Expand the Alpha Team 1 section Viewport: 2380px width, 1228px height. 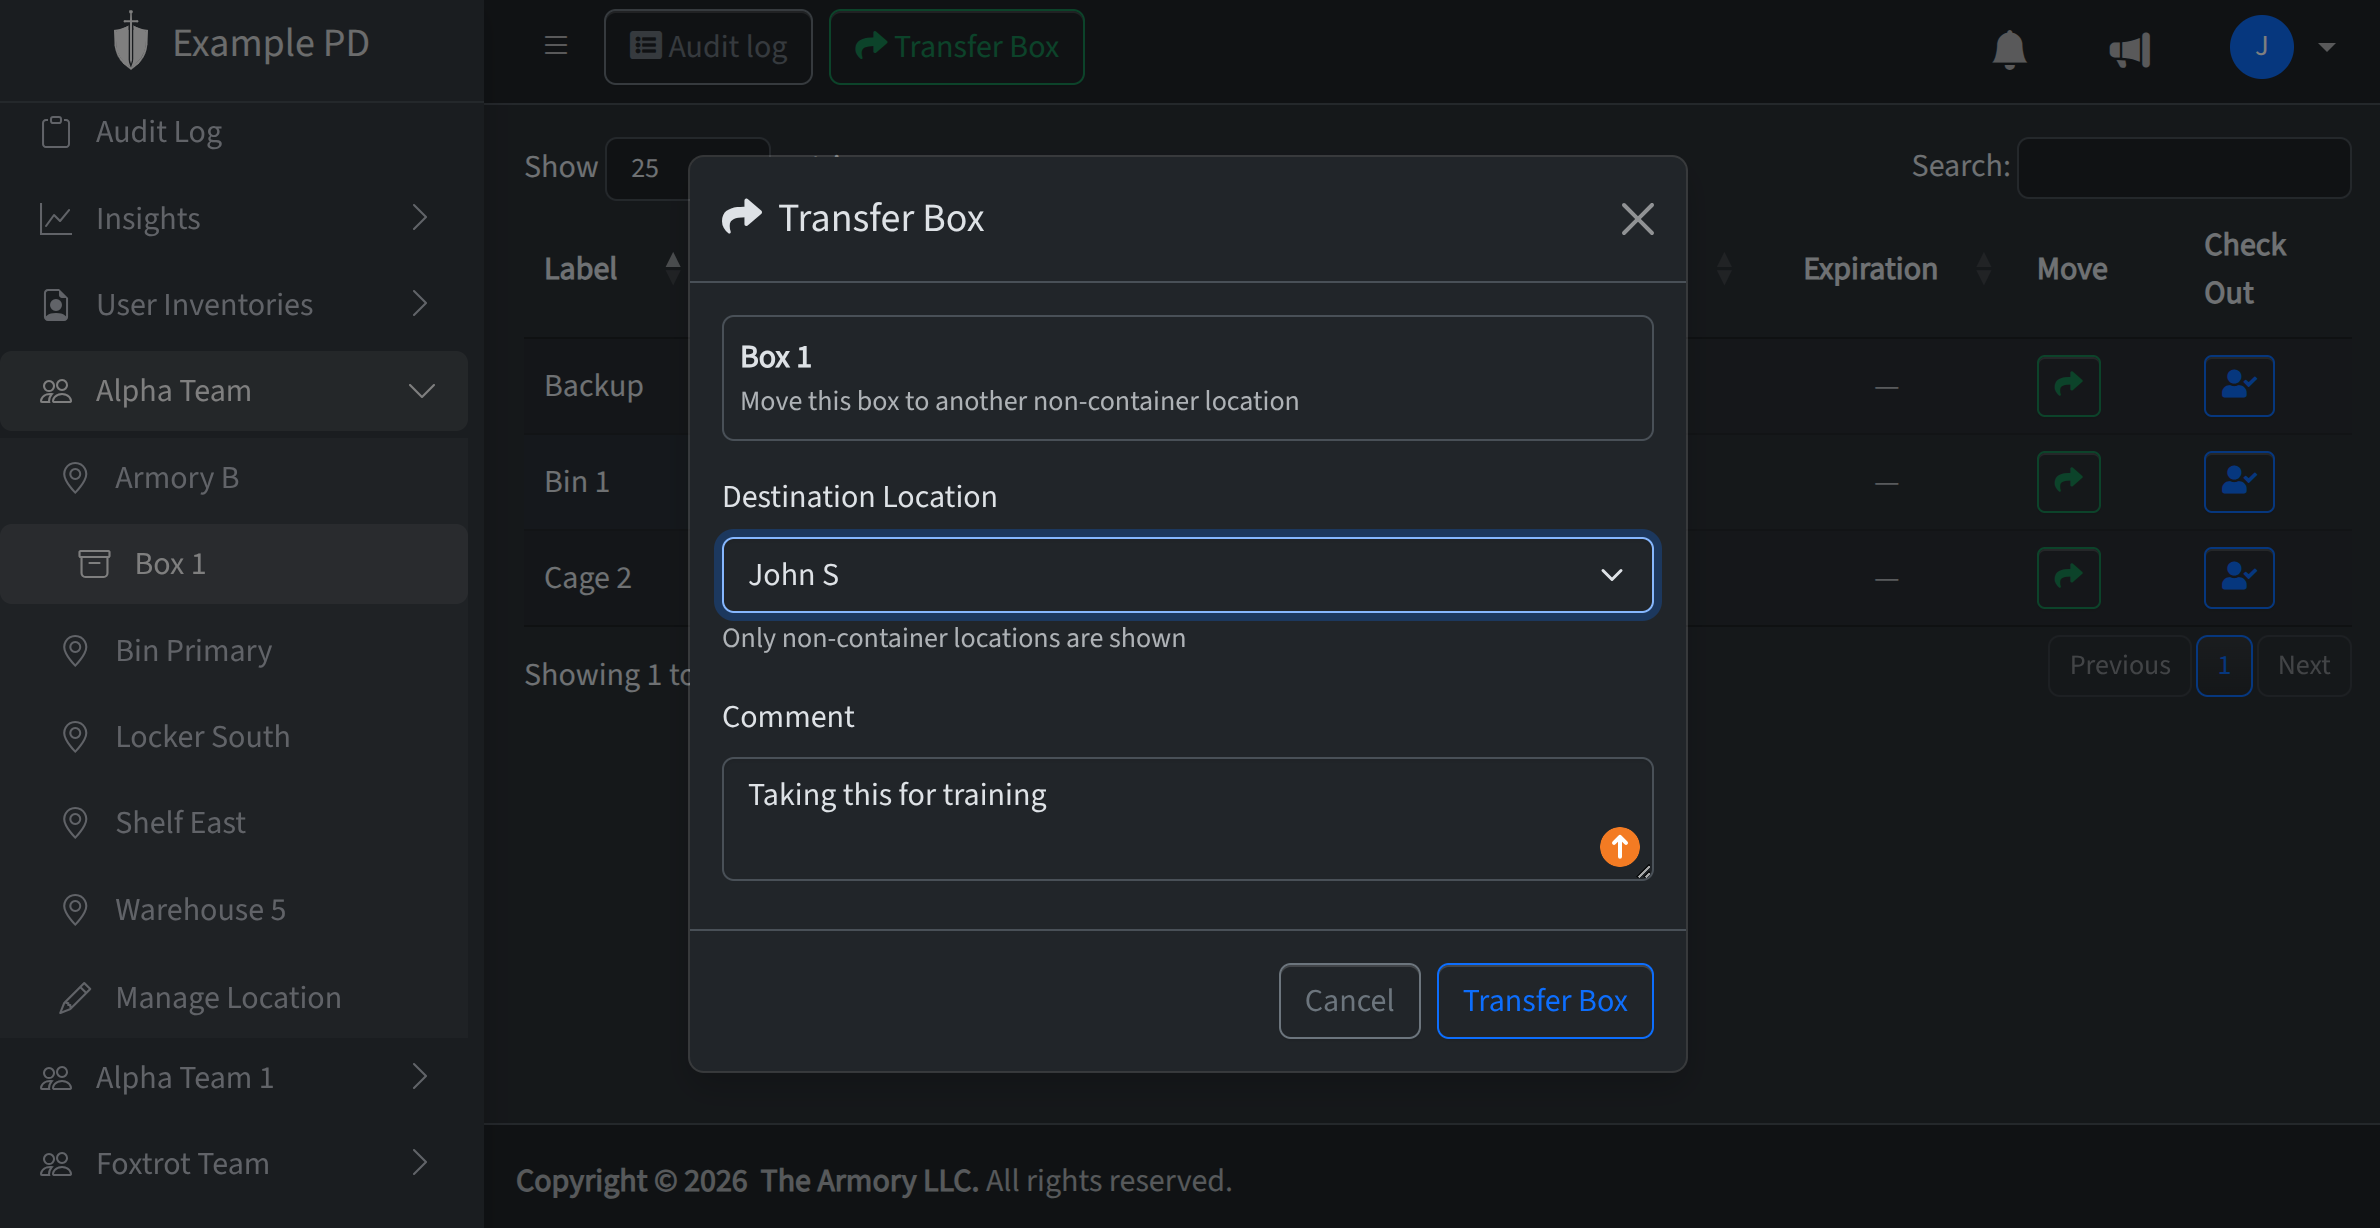(419, 1077)
